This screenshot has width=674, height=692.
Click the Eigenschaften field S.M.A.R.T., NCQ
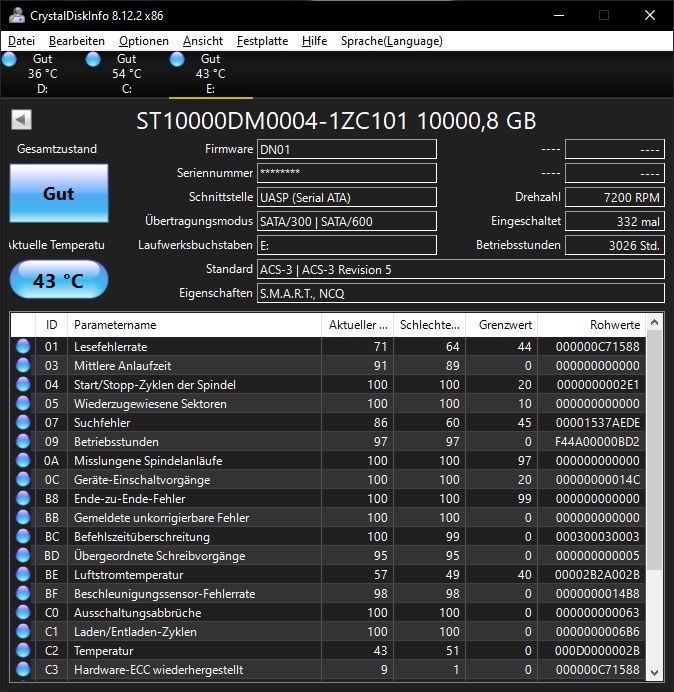pyautogui.click(x=461, y=293)
